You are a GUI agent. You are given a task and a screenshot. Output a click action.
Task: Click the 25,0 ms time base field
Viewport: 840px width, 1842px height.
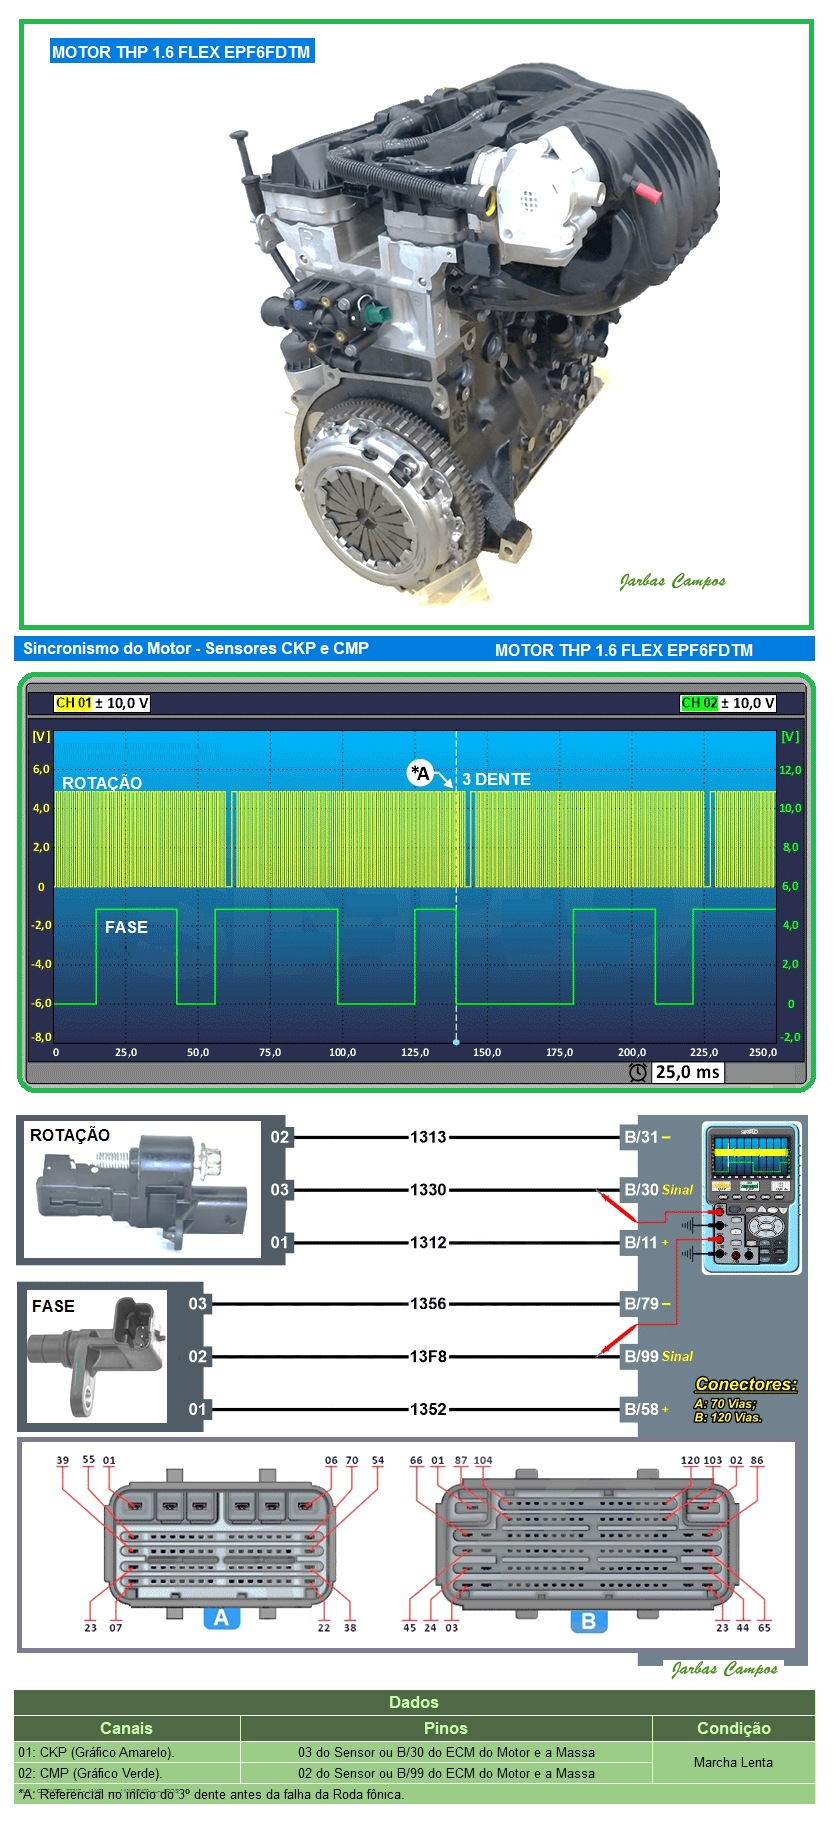687,1072
